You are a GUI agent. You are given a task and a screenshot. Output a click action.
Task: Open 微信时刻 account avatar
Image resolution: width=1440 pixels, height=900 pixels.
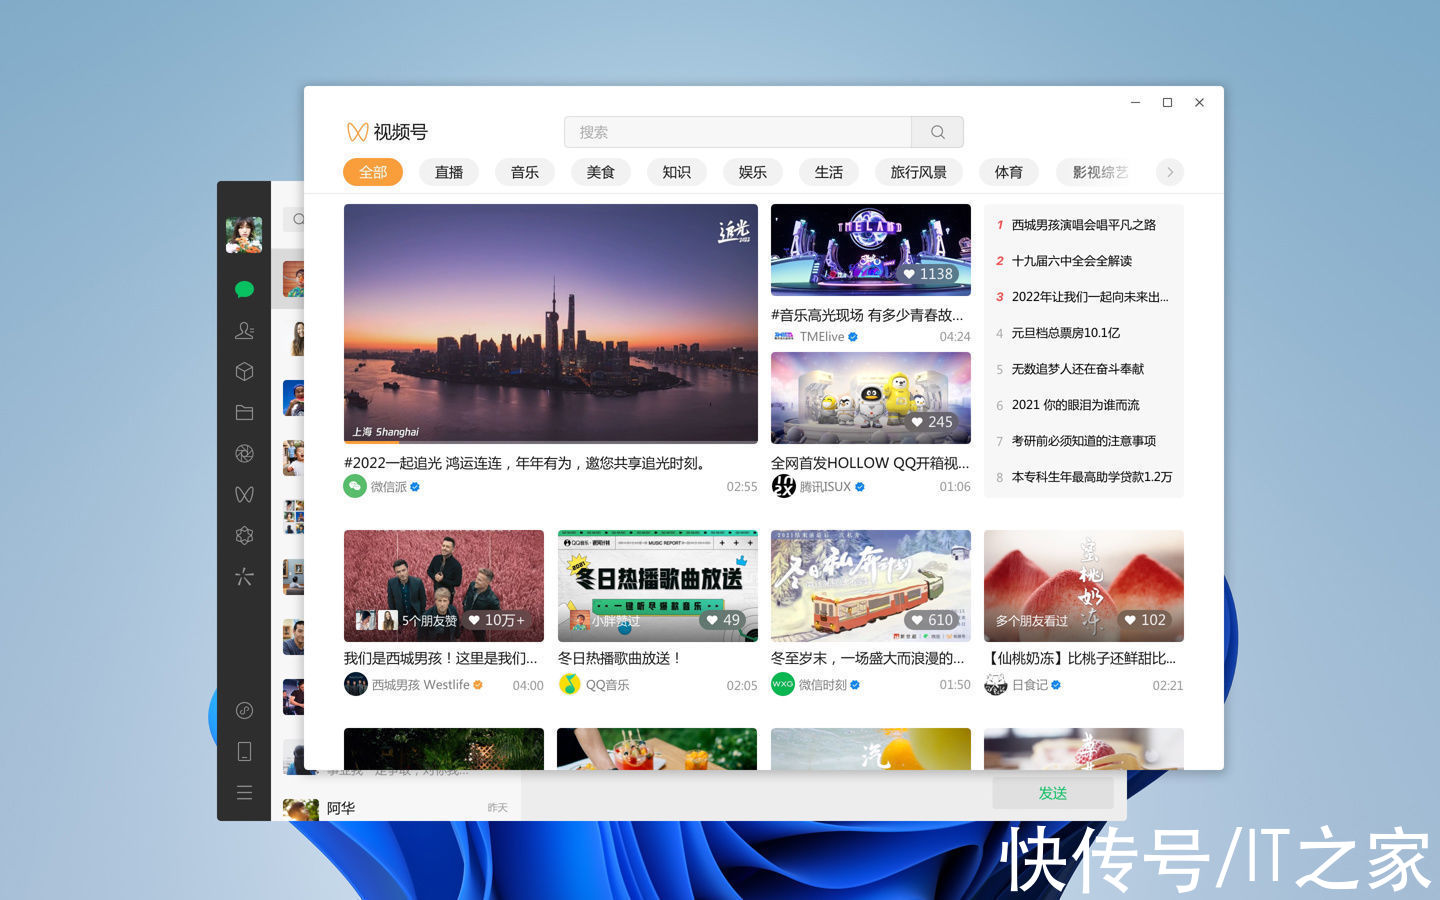tap(783, 684)
